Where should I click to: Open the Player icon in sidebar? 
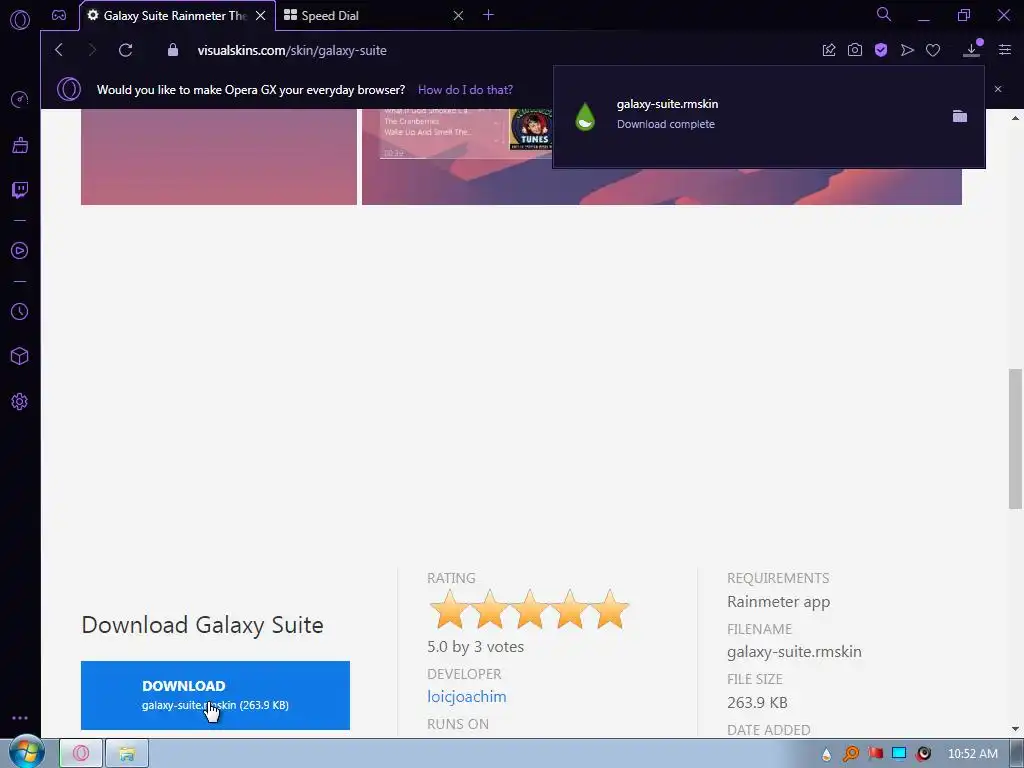click(20, 251)
